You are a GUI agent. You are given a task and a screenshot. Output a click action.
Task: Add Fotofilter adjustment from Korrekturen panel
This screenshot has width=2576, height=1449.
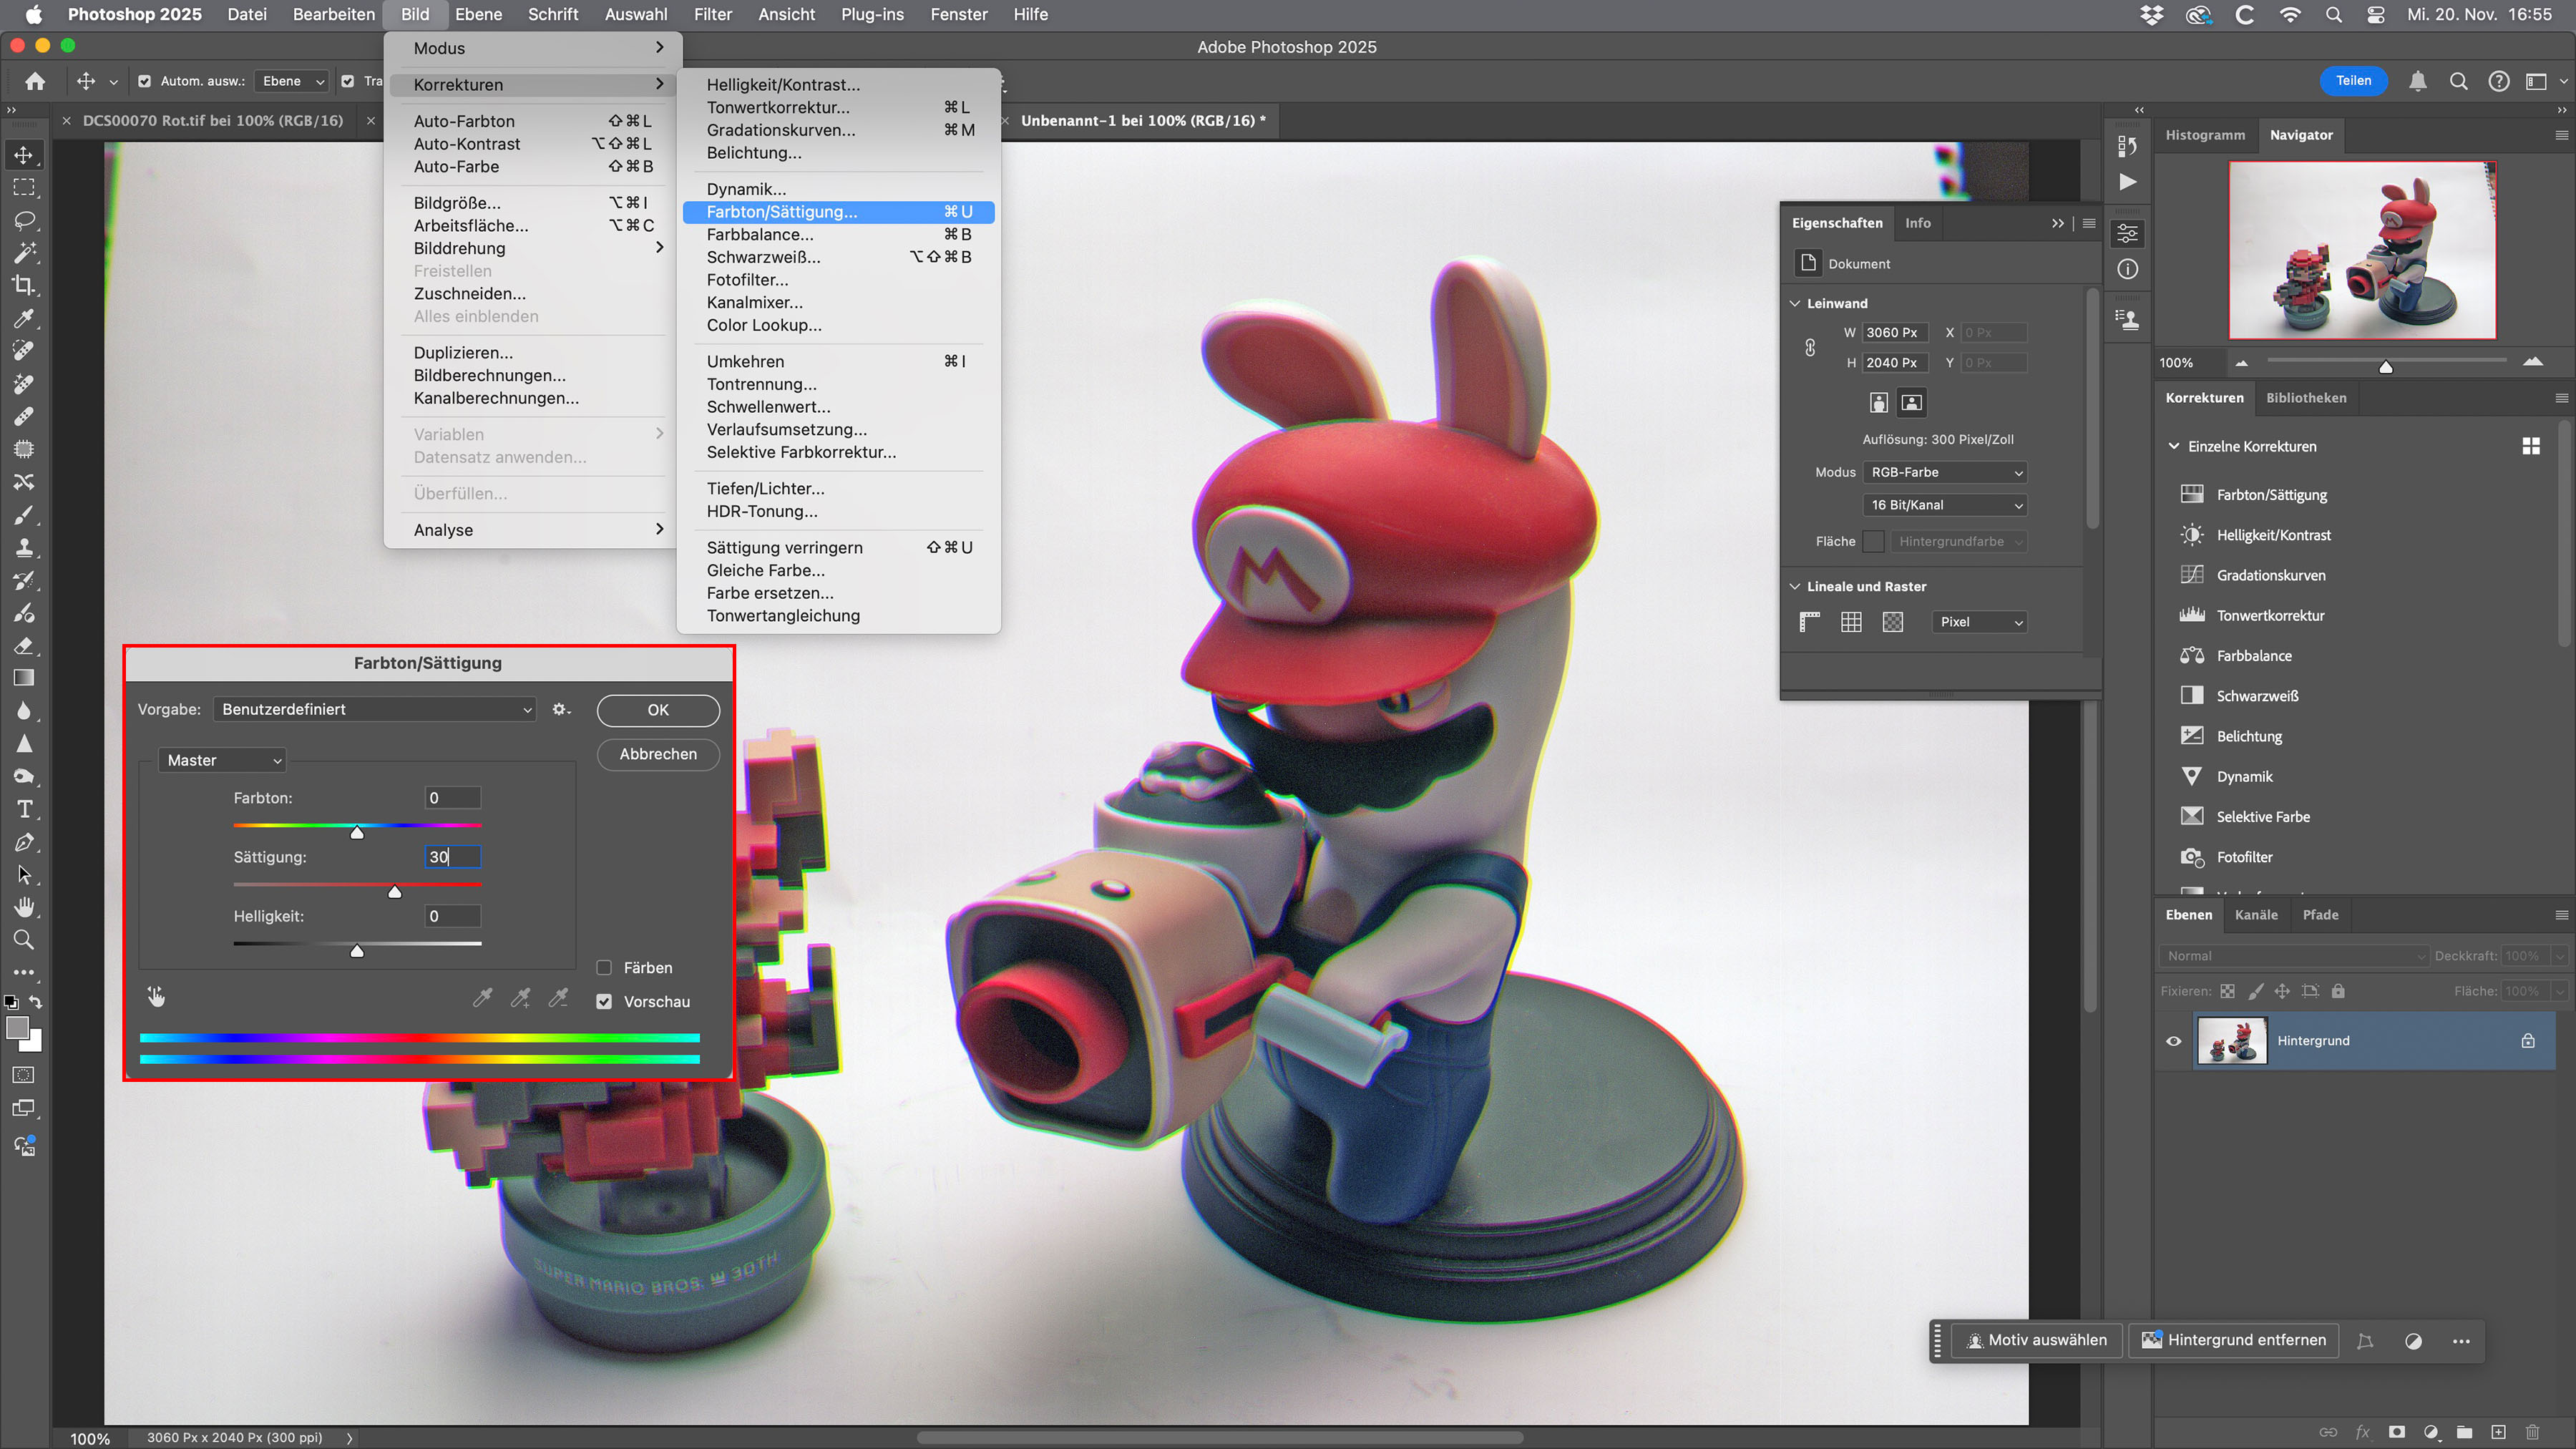click(x=2244, y=857)
